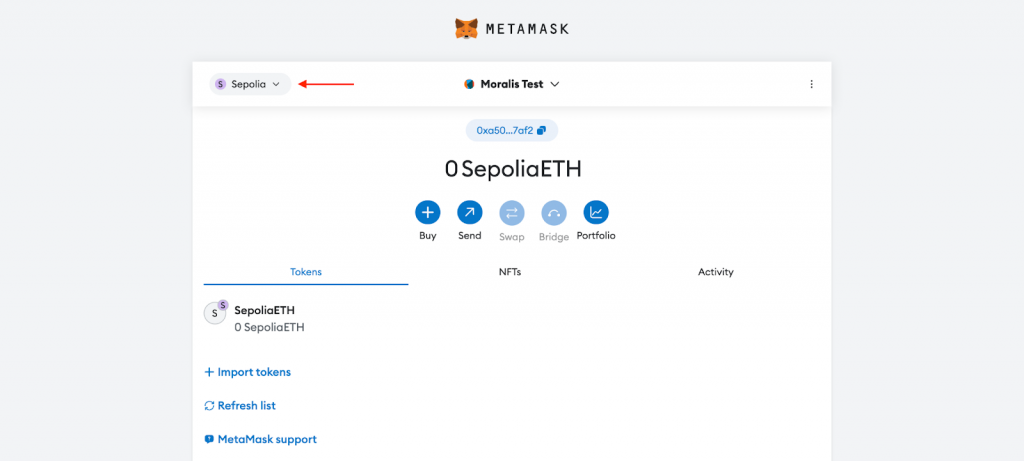The image size is (1024, 461).
Task: Click the Sepolia network badge icon
Action: 220,84
